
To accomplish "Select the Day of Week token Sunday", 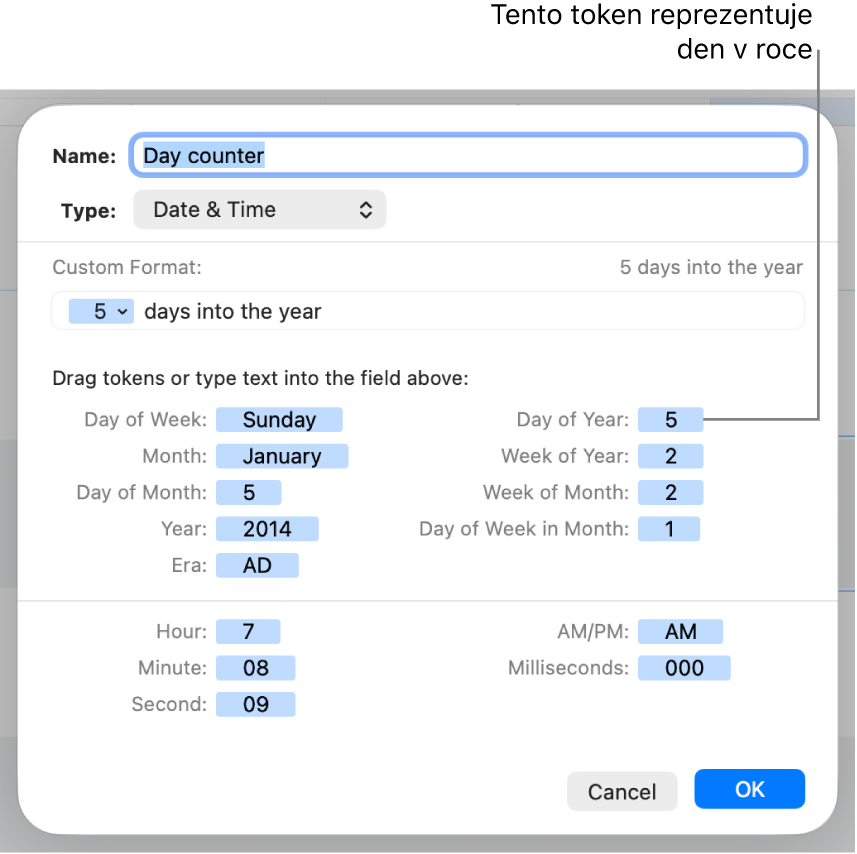I will [279, 420].
